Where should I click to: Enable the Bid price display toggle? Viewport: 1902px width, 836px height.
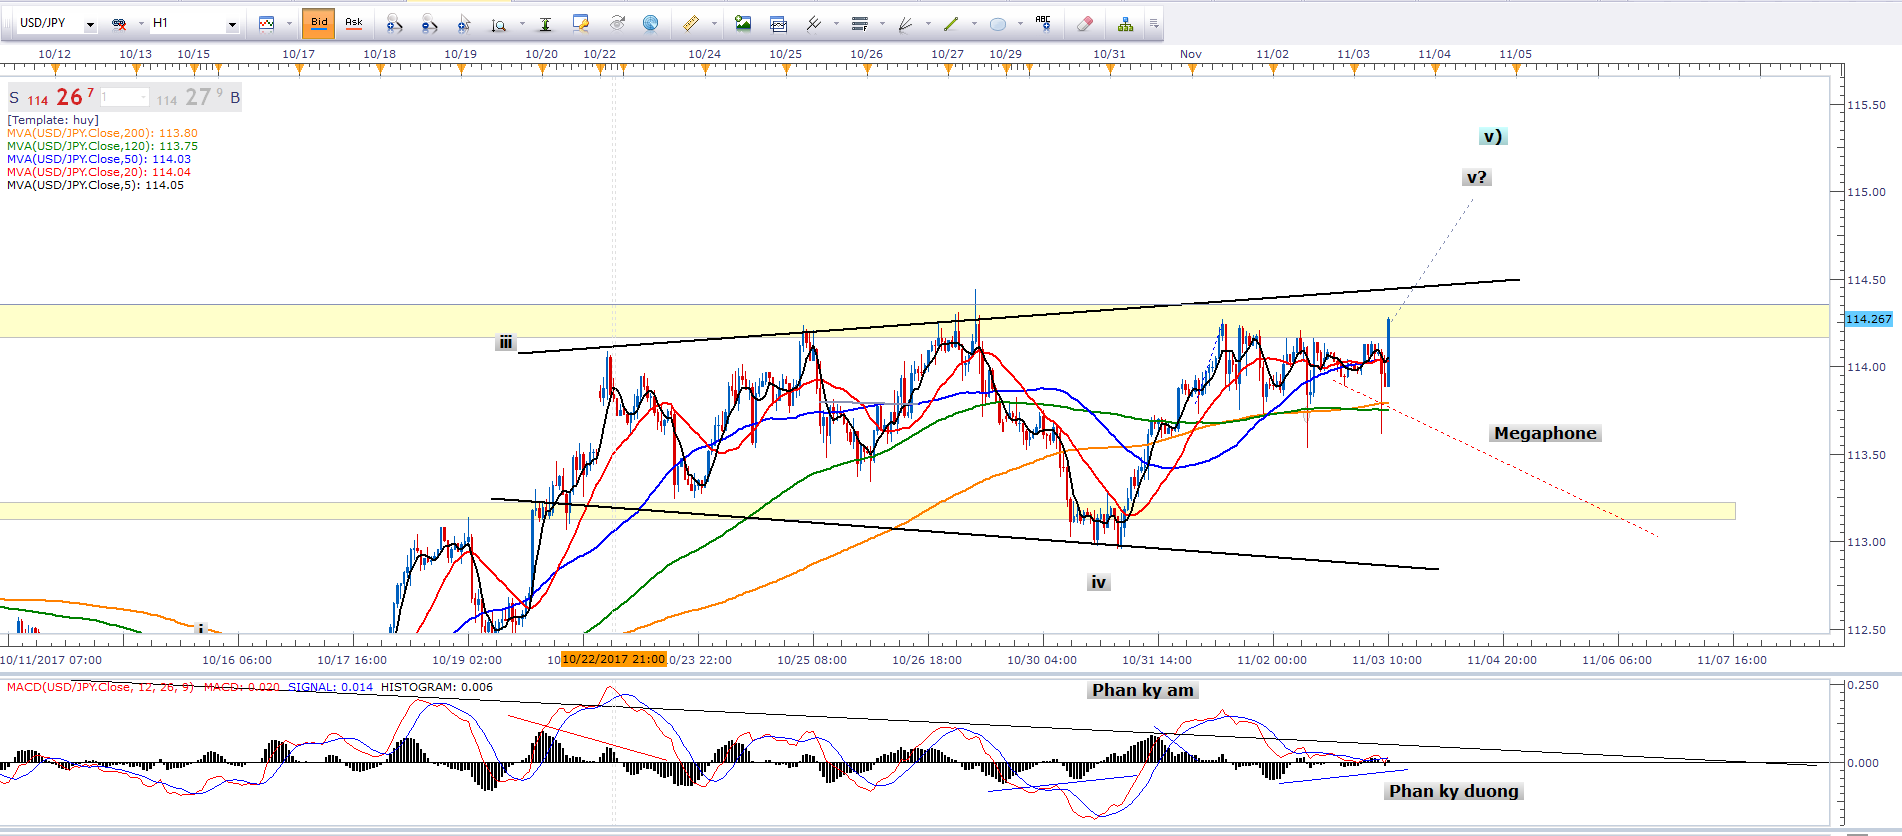(319, 23)
